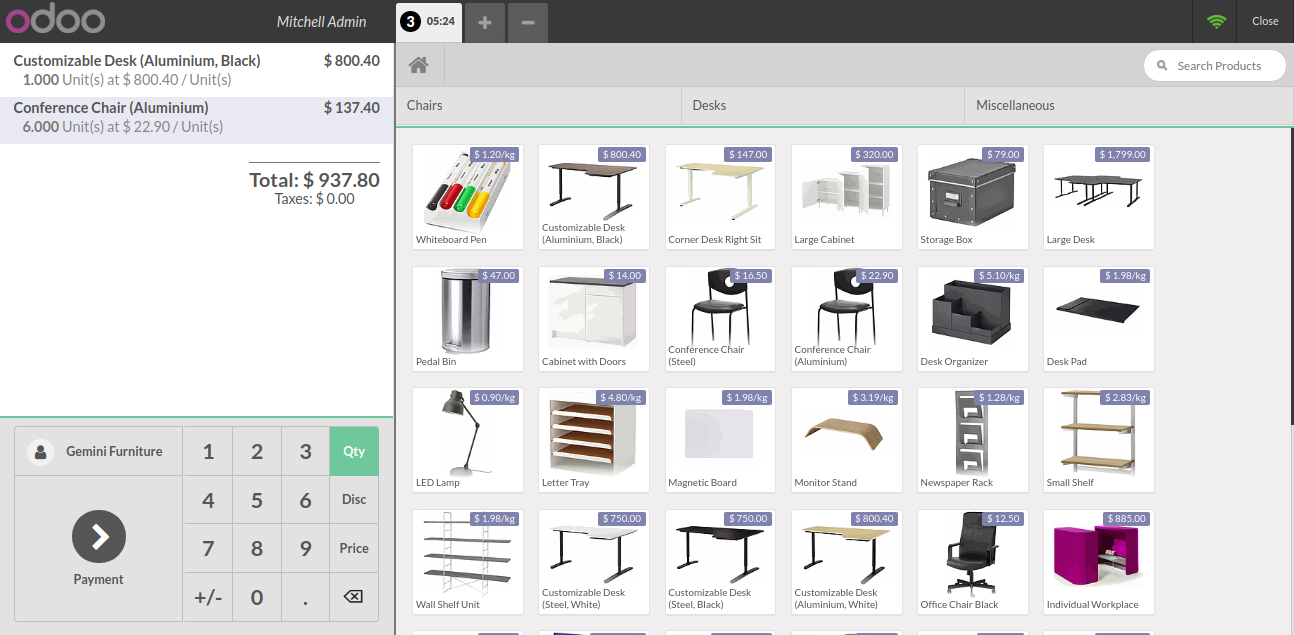Image resolution: width=1294 pixels, height=635 pixels.
Task: Add Whiteboard Pen product
Action: click(468, 197)
